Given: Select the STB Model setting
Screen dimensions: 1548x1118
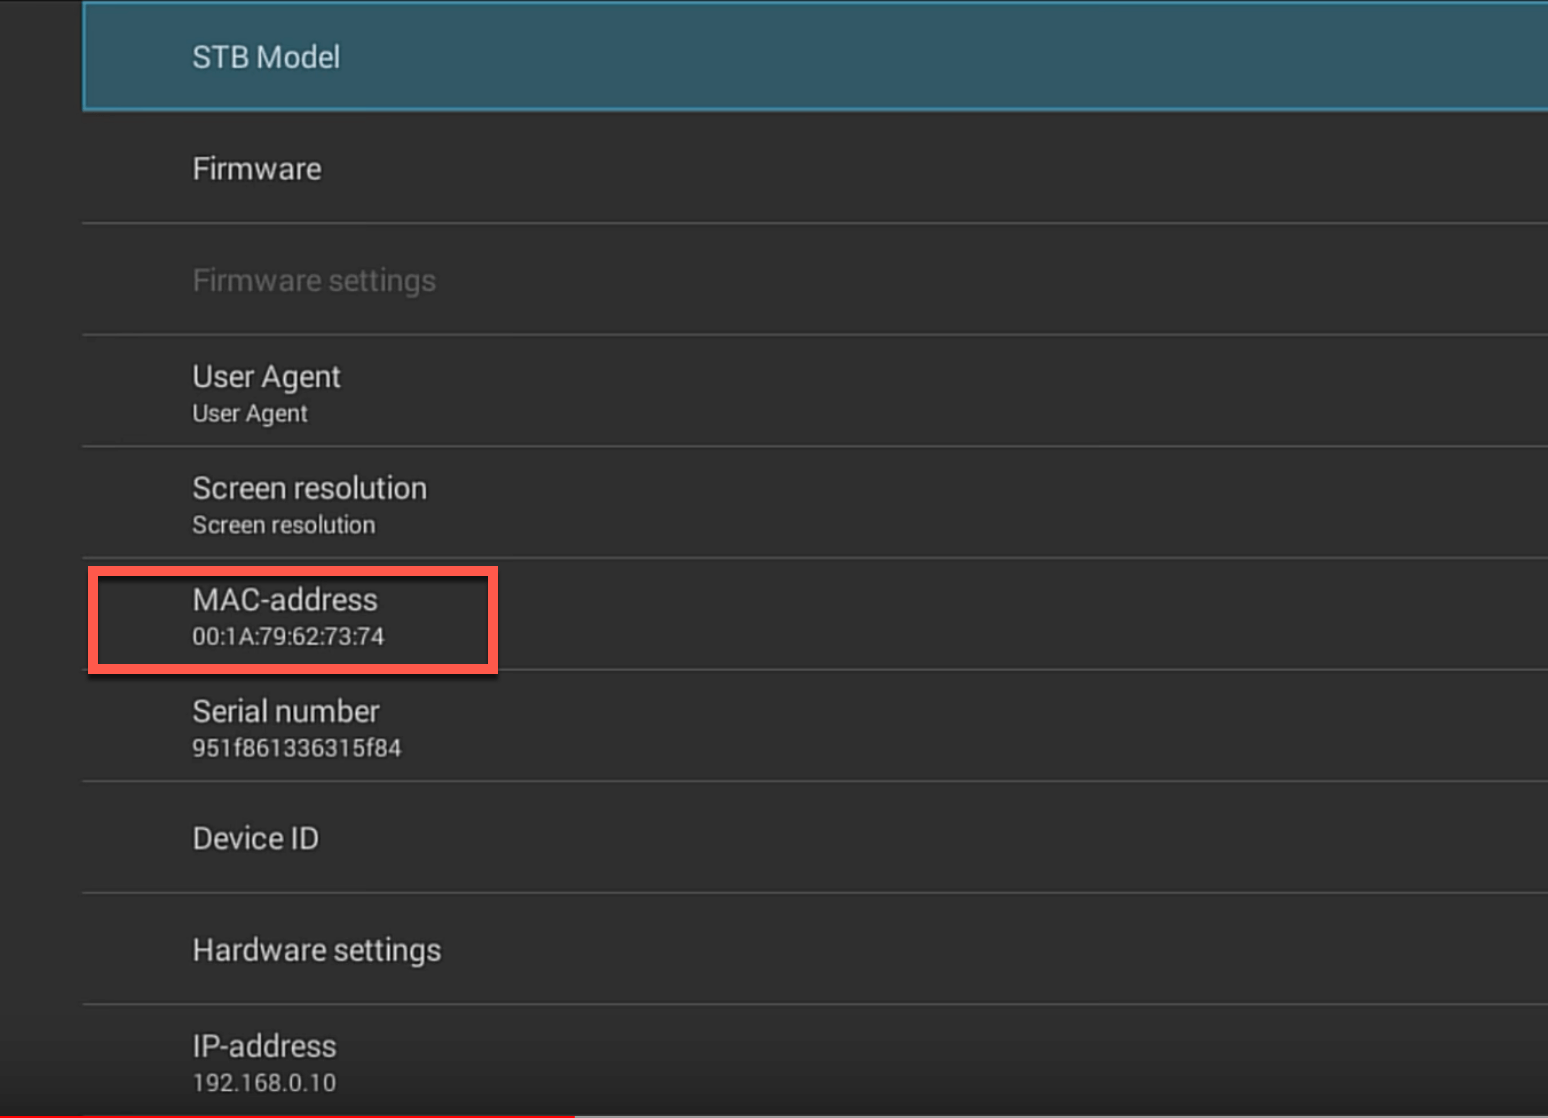Looking at the screenshot, I should 815,56.
